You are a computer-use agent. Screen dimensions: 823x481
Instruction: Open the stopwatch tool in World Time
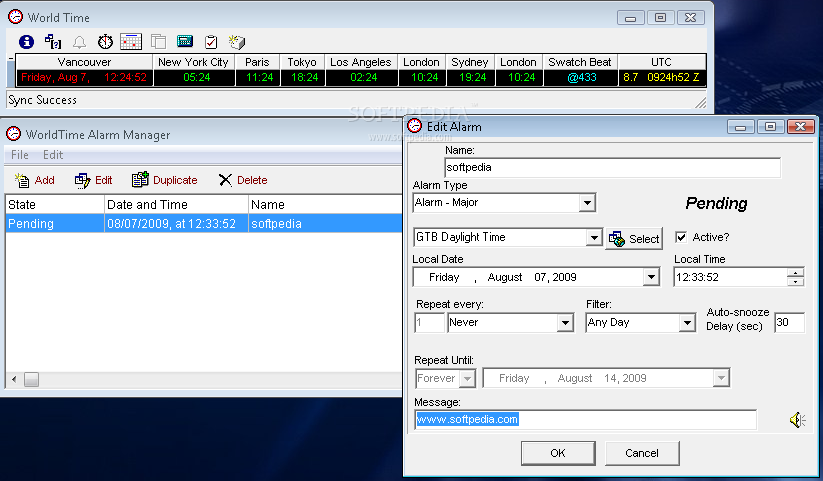[105, 42]
